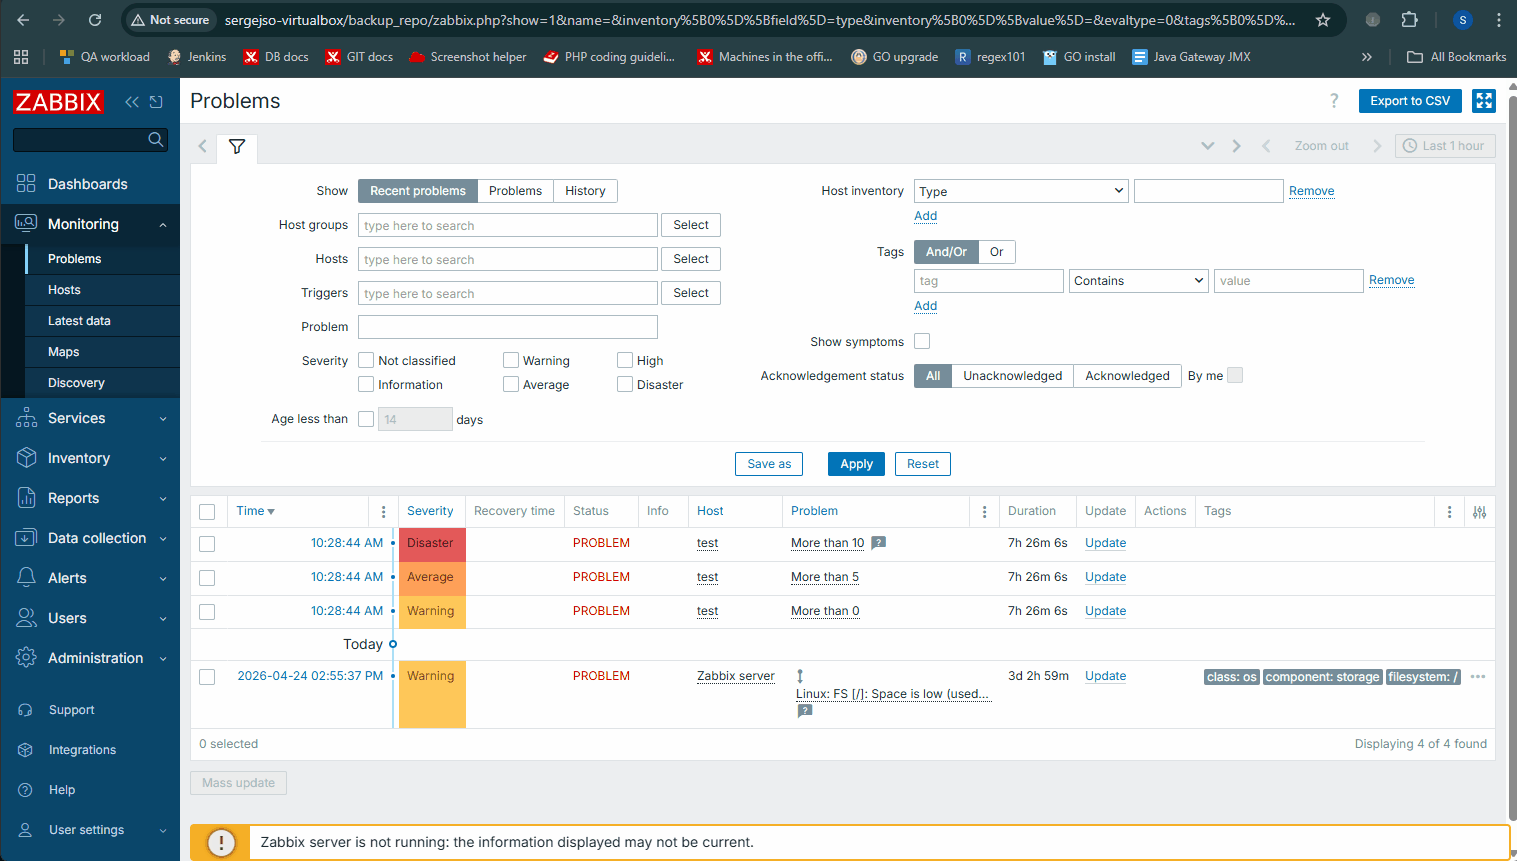Open the help question mark icon
1517x861 pixels.
pyautogui.click(x=1334, y=101)
